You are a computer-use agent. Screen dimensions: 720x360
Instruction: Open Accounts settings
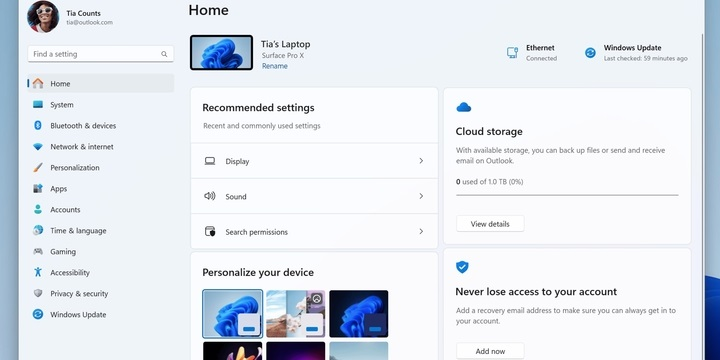(101, 209)
